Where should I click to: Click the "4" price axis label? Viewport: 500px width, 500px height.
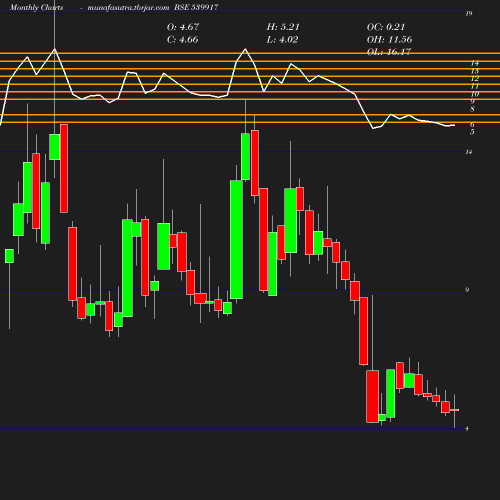point(467,429)
